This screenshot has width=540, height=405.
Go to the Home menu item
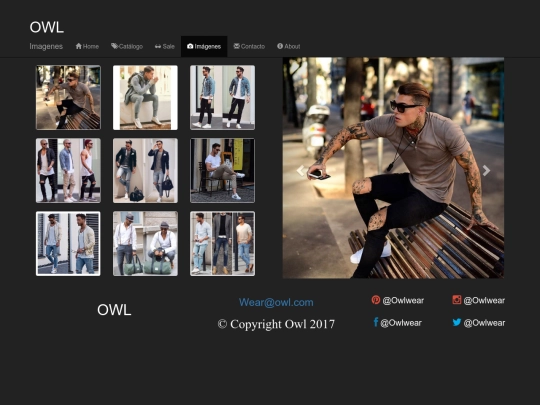point(87,46)
